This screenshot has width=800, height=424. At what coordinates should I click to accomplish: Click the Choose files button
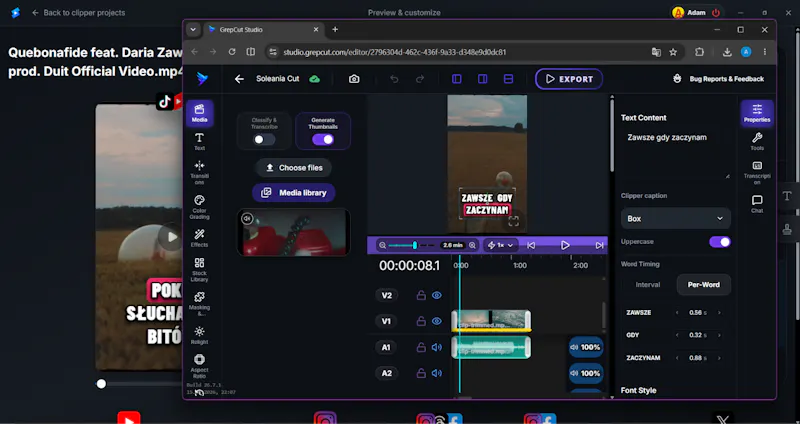coord(293,168)
